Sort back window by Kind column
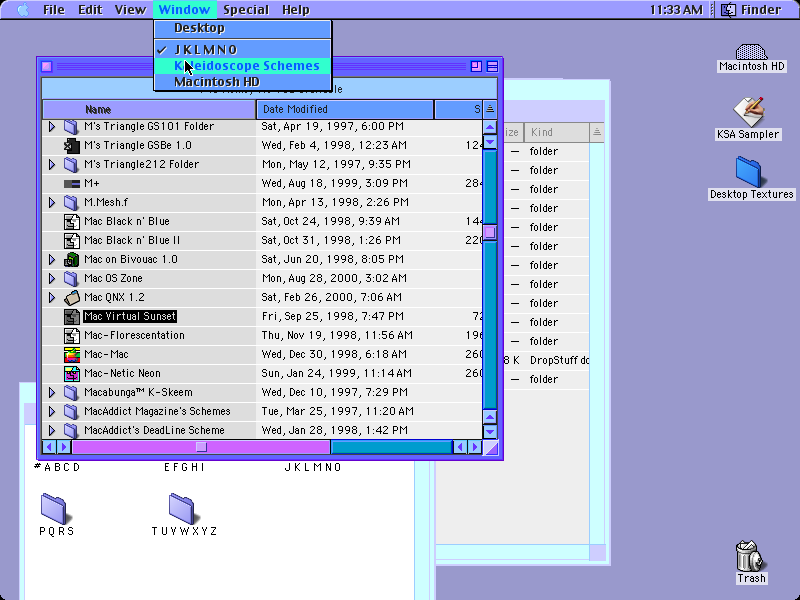Screen dimensions: 800x600 [x=557, y=133]
